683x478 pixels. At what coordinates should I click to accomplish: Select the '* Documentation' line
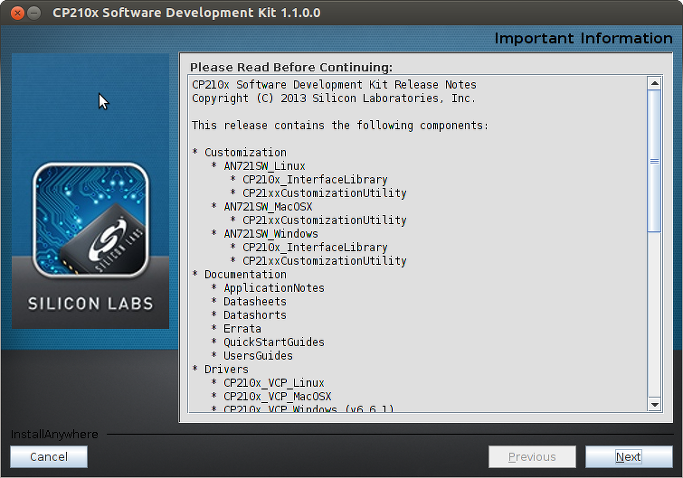point(240,274)
